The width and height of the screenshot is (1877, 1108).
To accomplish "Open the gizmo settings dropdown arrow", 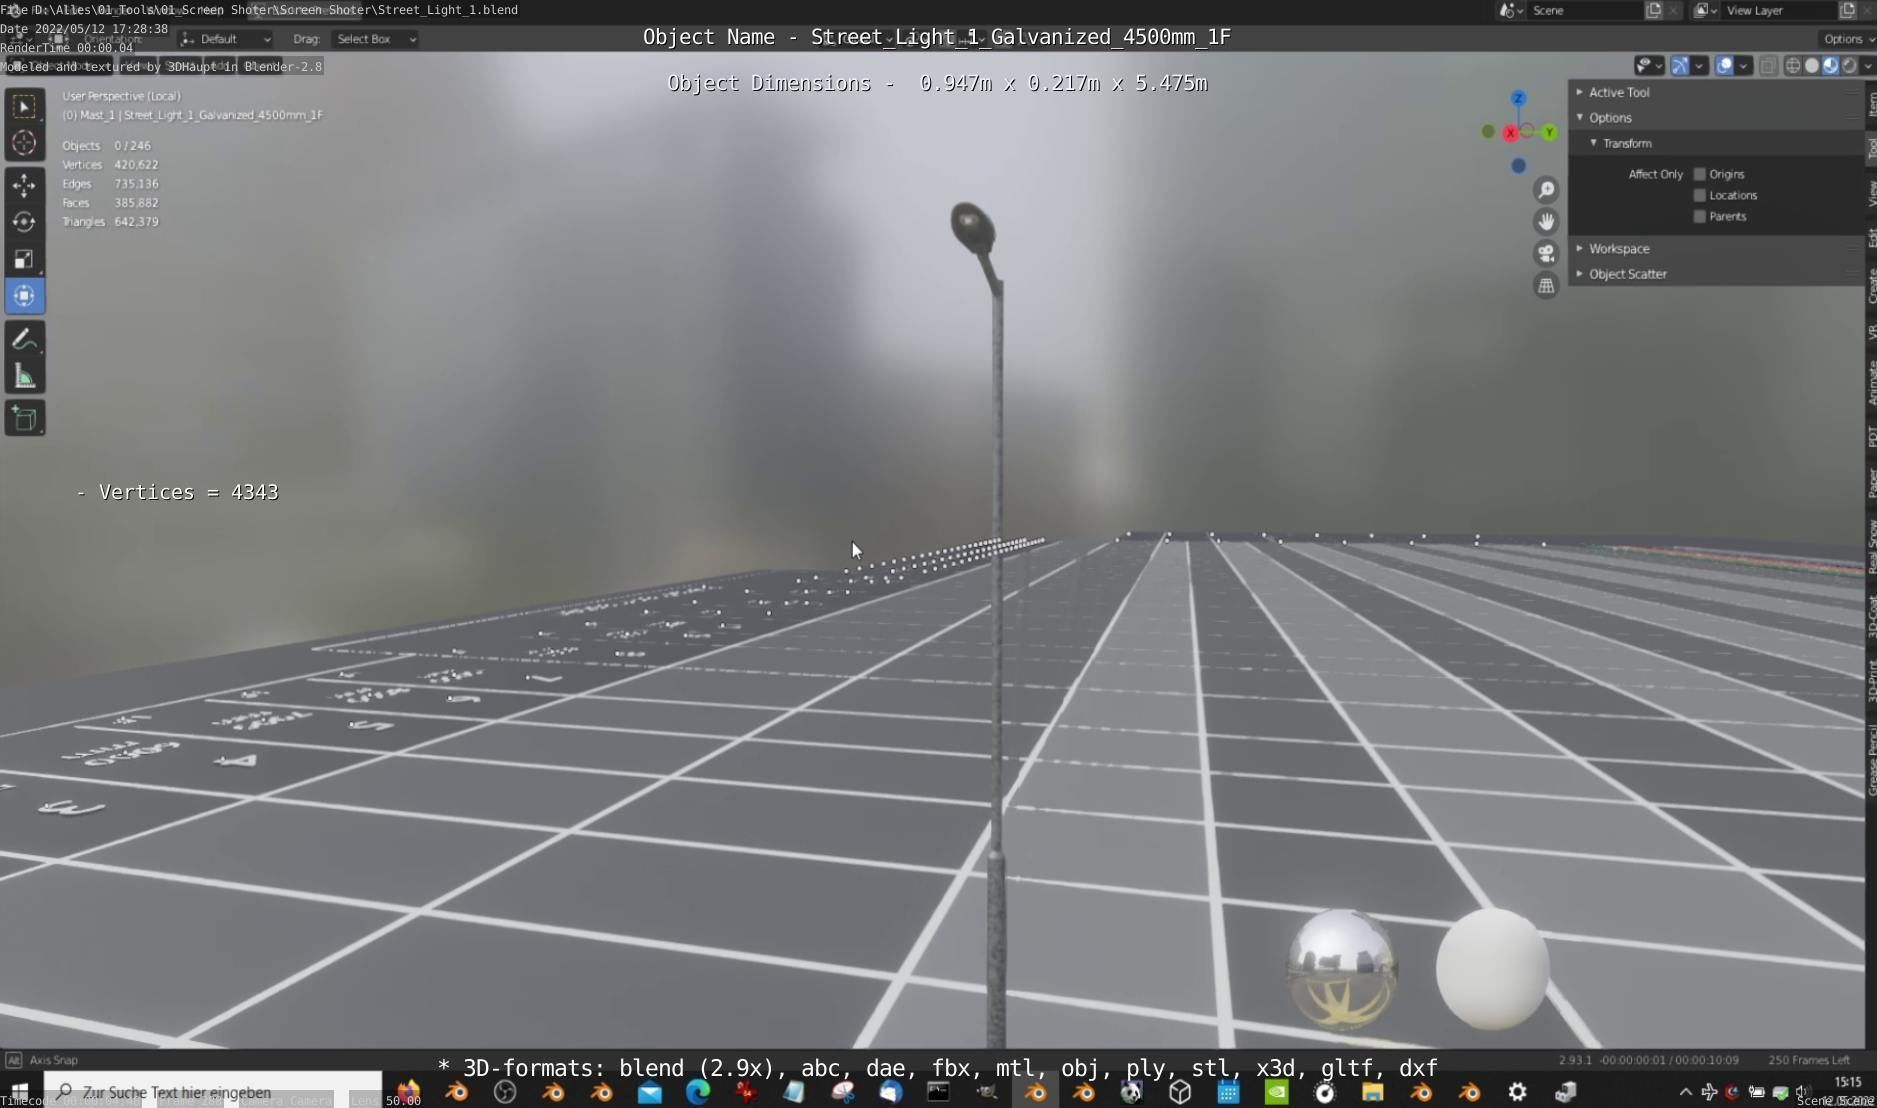I will pos(1699,66).
